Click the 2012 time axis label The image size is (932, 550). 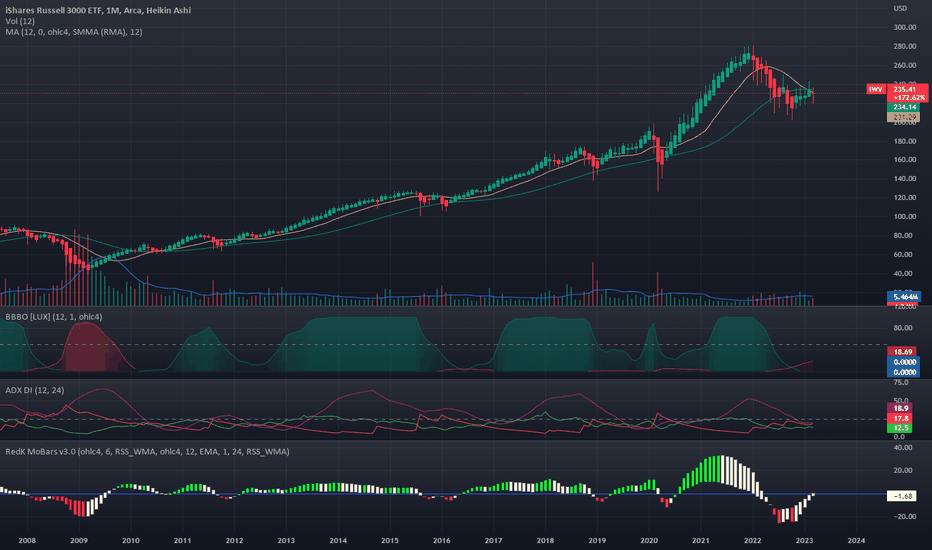(x=234, y=540)
